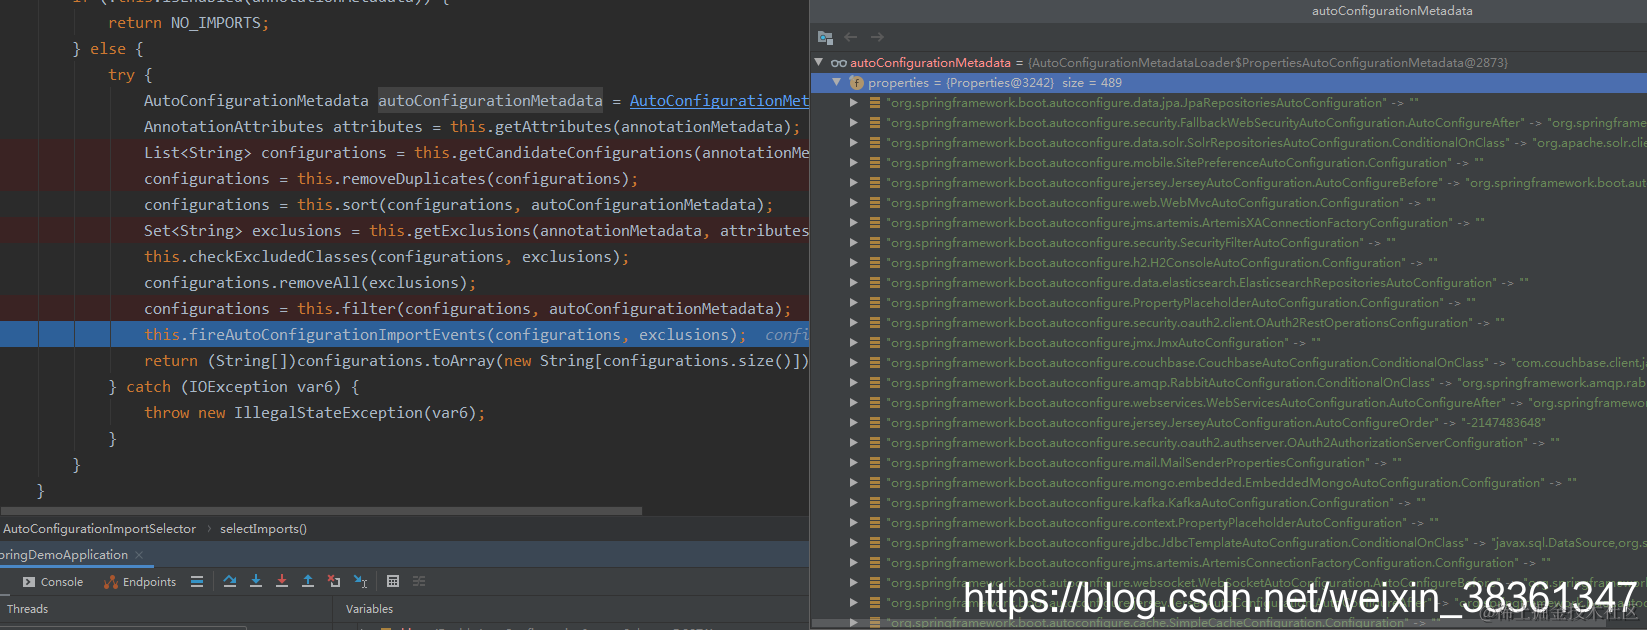This screenshot has width=1647, height=630.
Task: Click entry icon beside JpaRepositoriesAutoConfiguration
Action: 875,103
